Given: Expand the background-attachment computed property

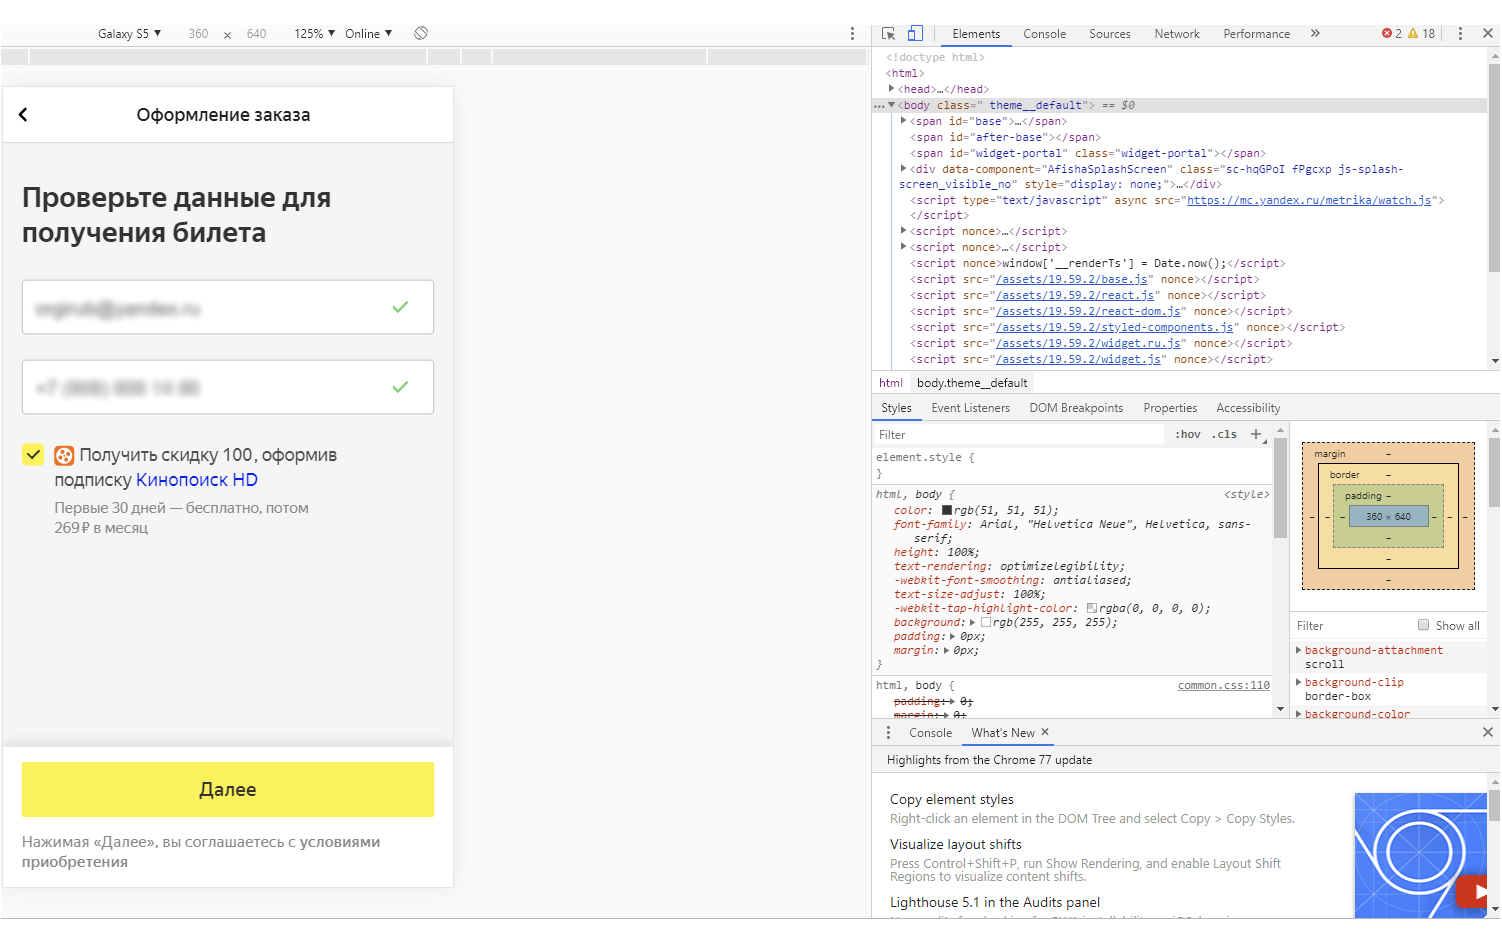Looking at the screenshot, I should 1299,650.
